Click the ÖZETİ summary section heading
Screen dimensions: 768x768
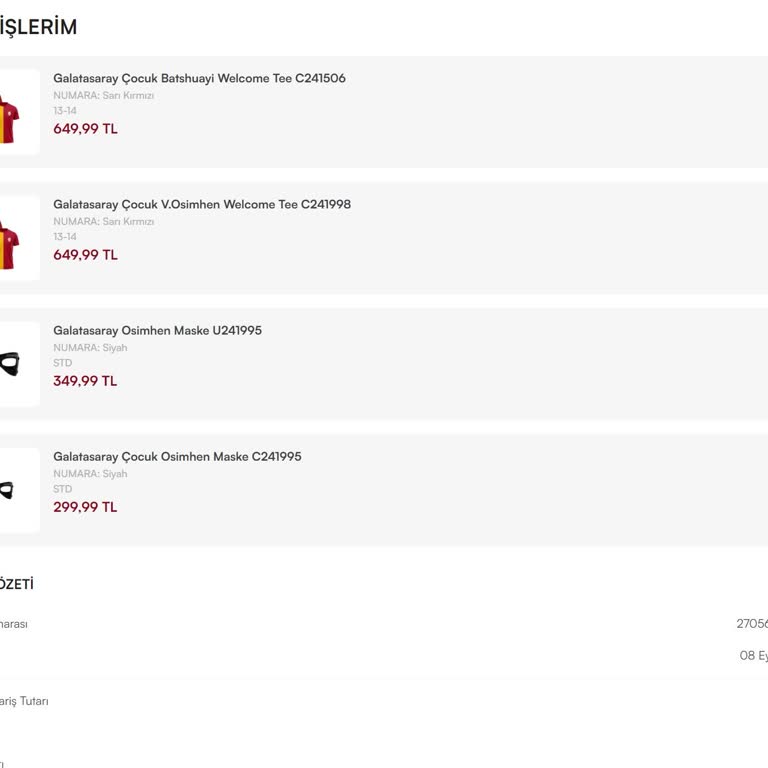(16, 584)
